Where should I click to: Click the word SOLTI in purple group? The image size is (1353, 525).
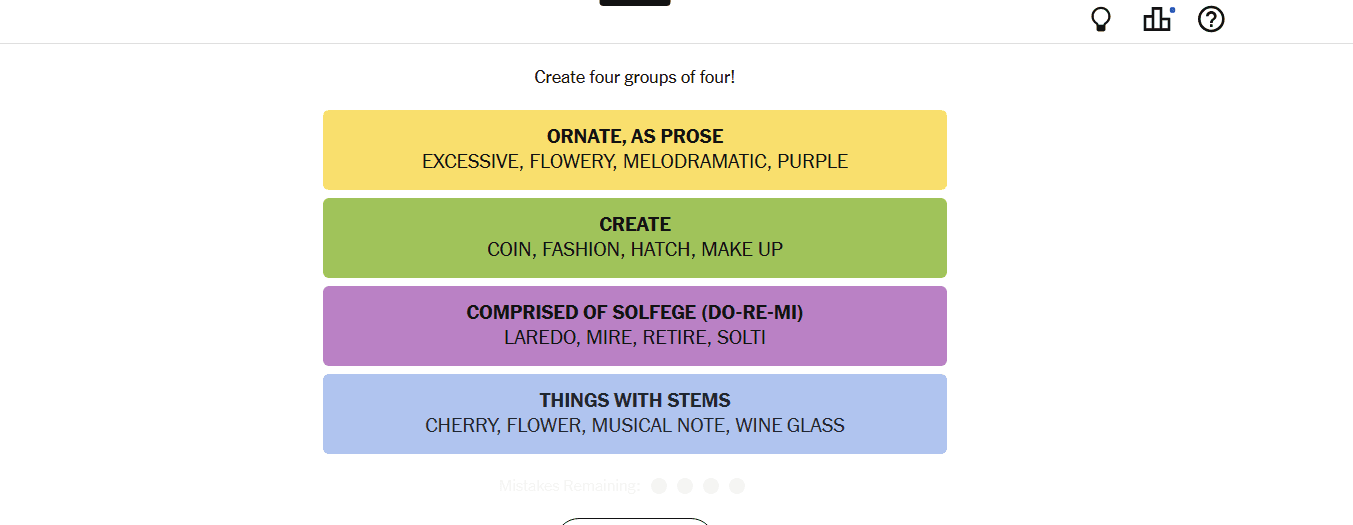(x=741, y=337)
